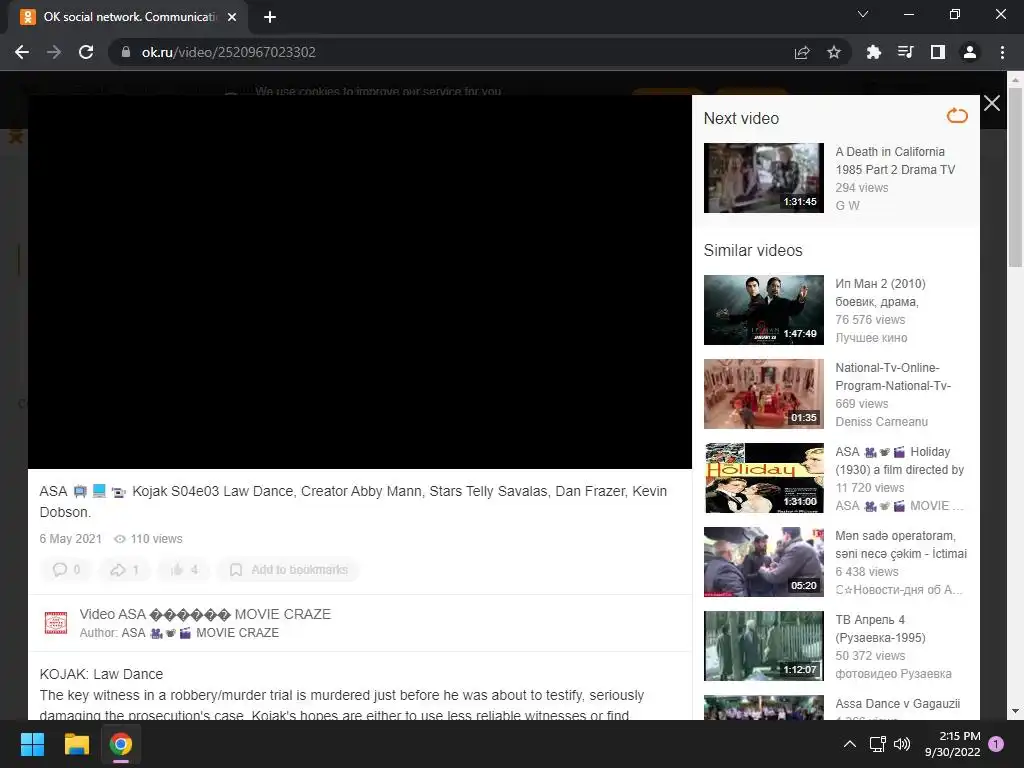Image resolution: width=1024 pixels, height=768 pixels.
Task: Toggle the browser side panel icon
Action: [x=937, y=52]
